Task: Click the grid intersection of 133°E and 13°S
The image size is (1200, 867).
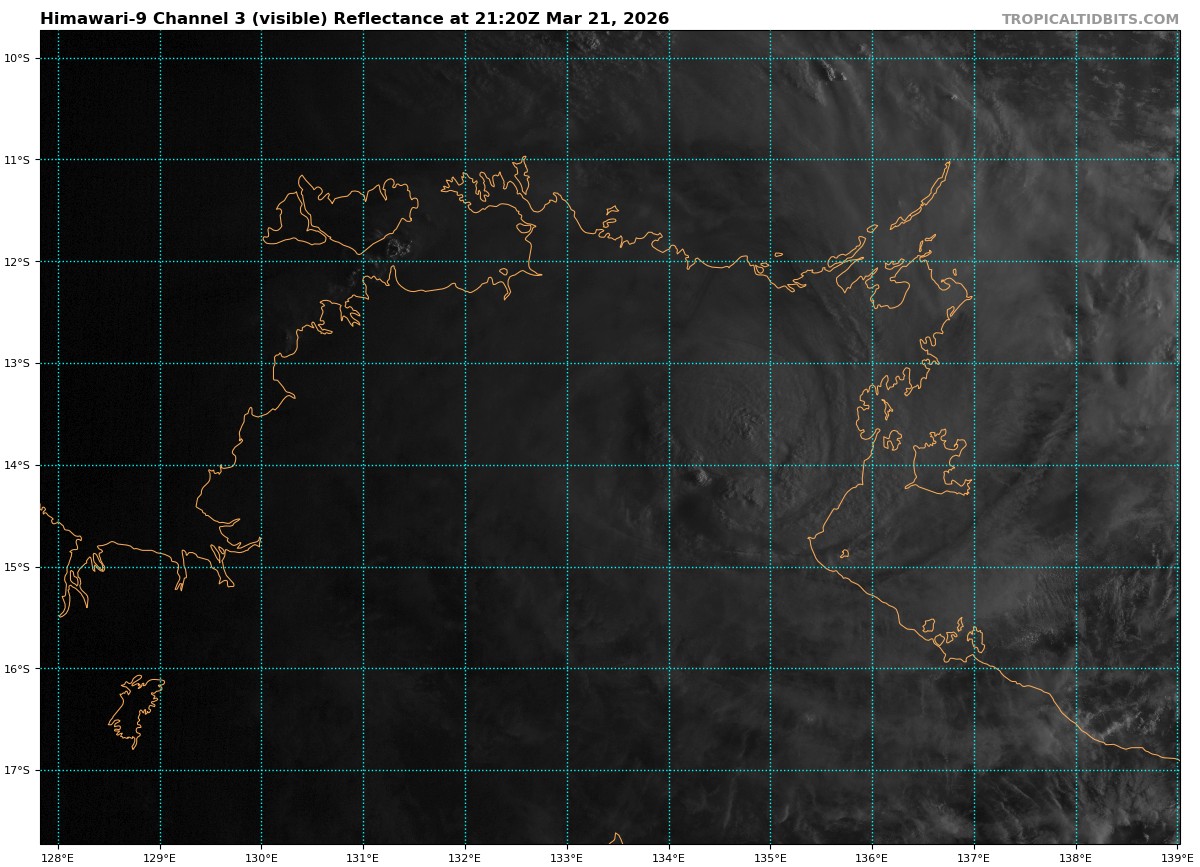Action: coord(567,363)
